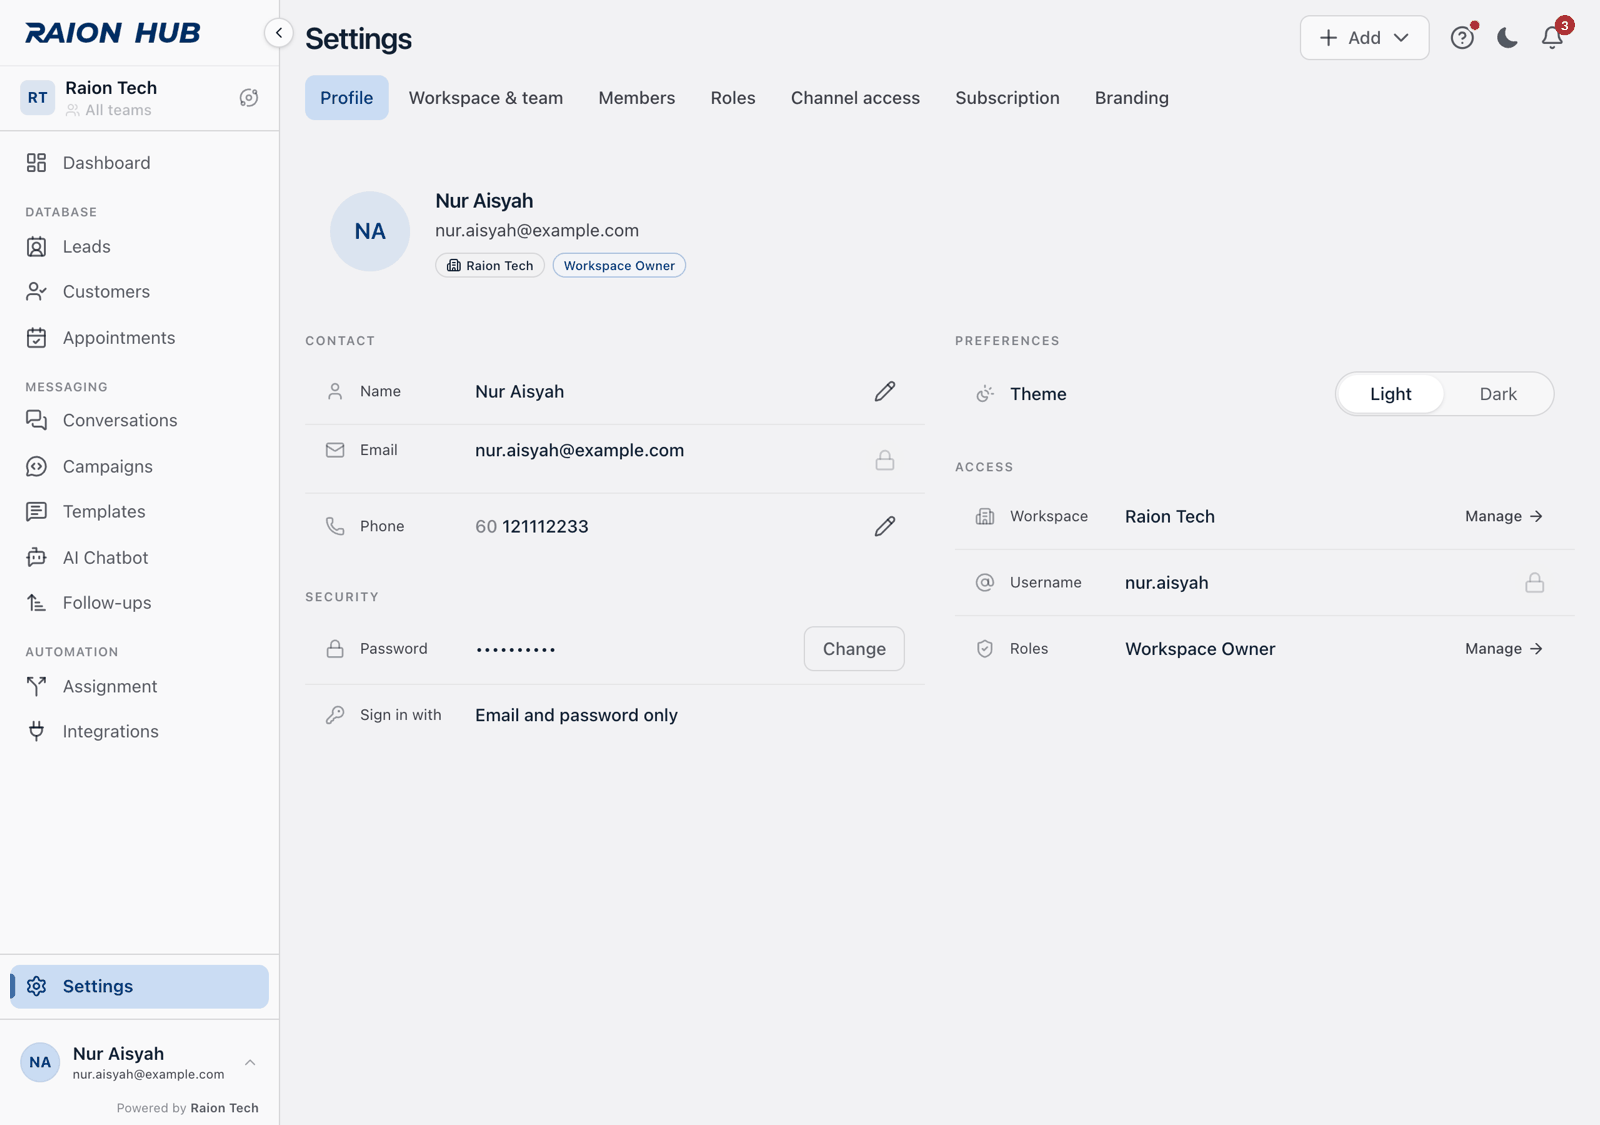Click the Settings gear icon

(37, 986)
